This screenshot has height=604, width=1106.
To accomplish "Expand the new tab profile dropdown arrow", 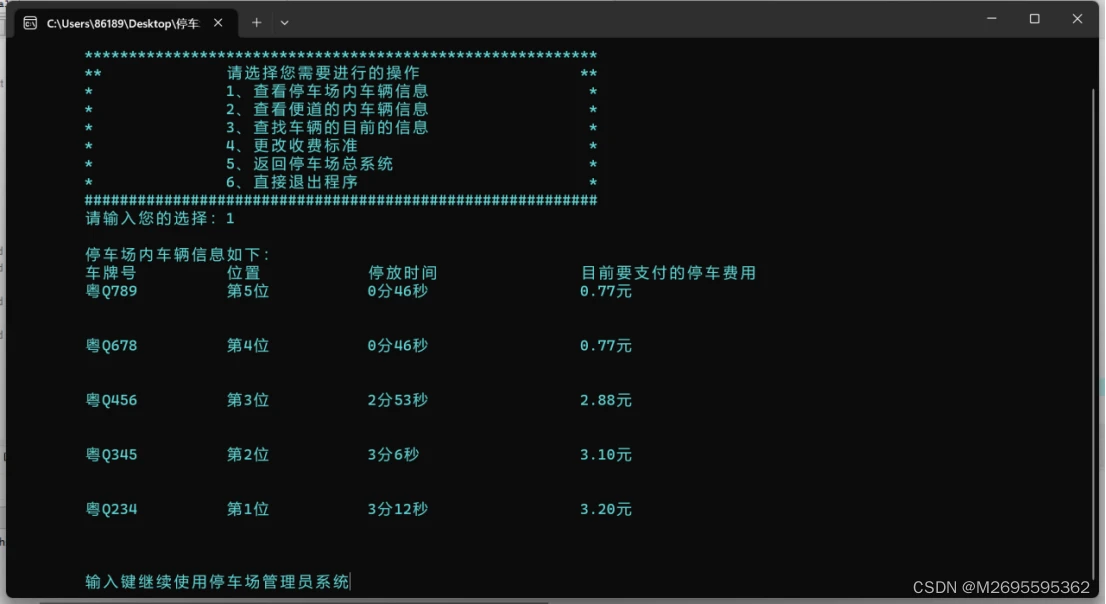I will (x=284, y=23).
